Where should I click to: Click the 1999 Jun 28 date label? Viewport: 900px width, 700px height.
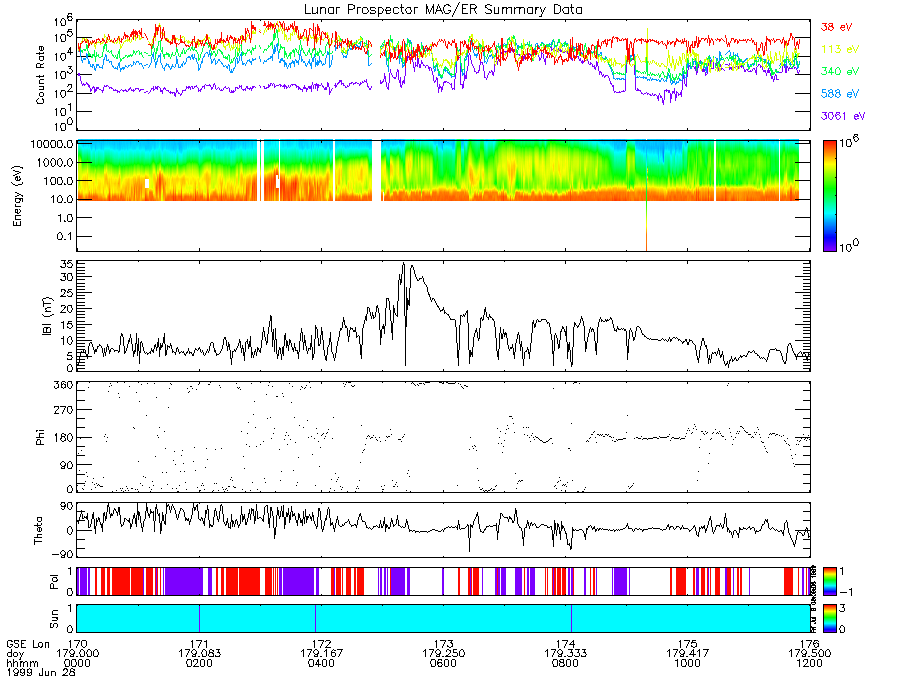pyautogui.click(x=41, y=672)
